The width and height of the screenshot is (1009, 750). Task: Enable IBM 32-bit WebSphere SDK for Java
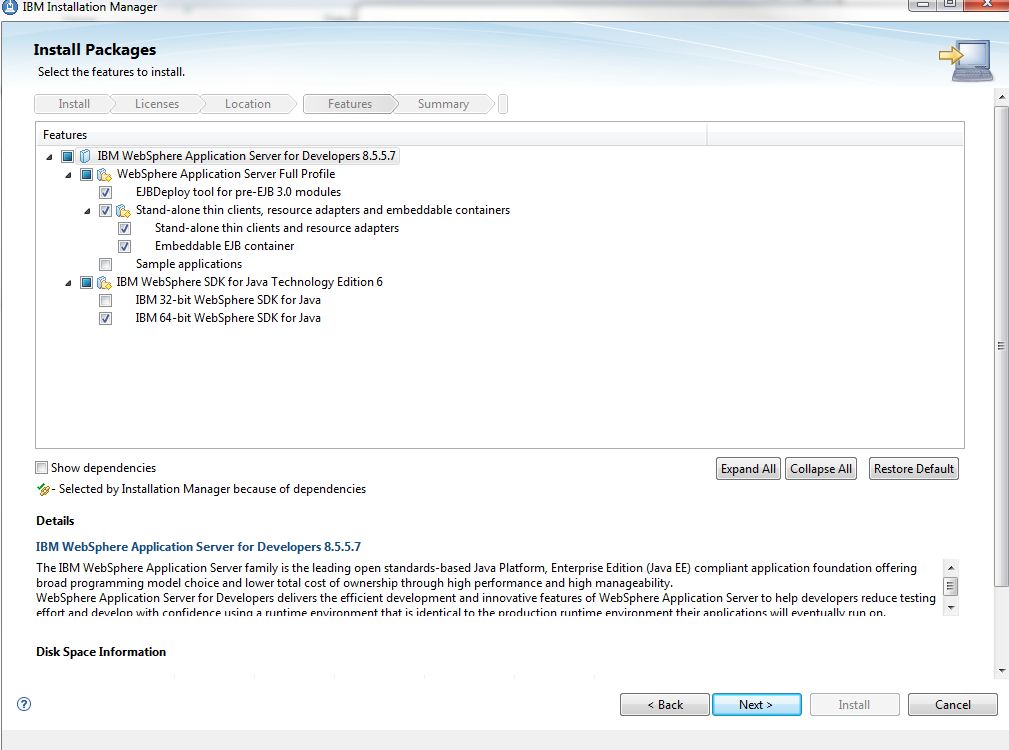(x=106, y=300)
